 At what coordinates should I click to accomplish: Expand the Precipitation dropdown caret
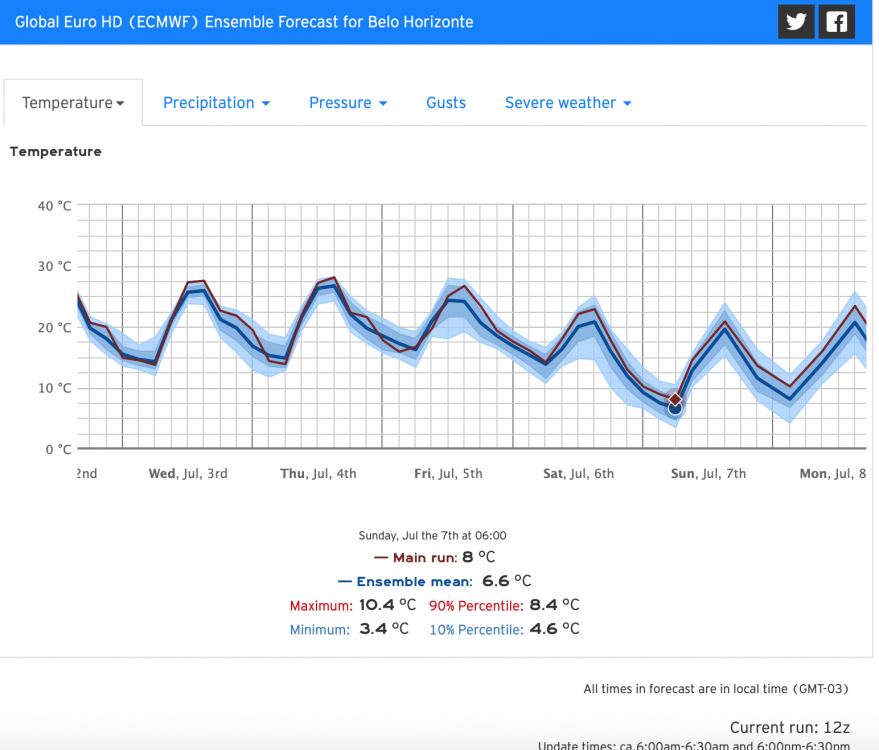pyautogui.click(x=266, y=104)
